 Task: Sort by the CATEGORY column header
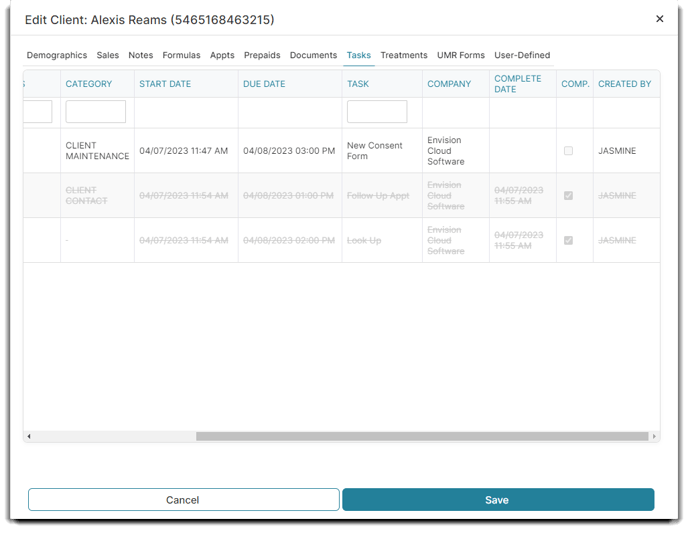point(89,84)
